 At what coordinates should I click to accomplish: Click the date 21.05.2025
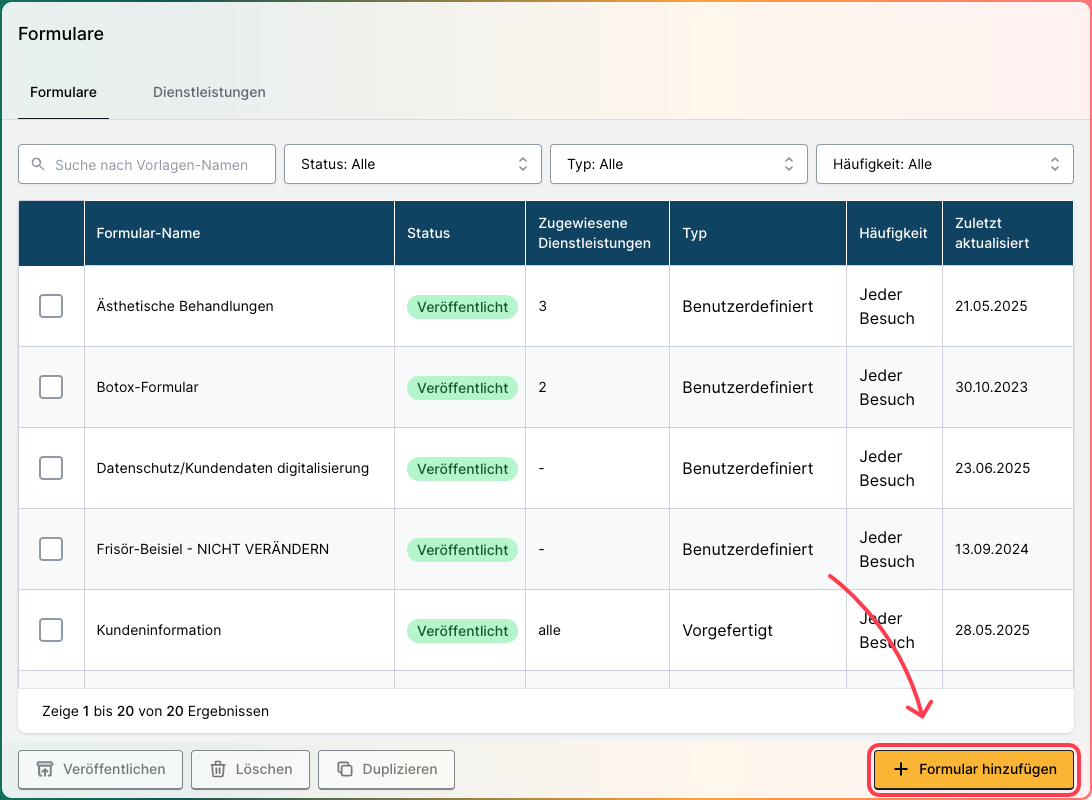[x=991, y=306]
